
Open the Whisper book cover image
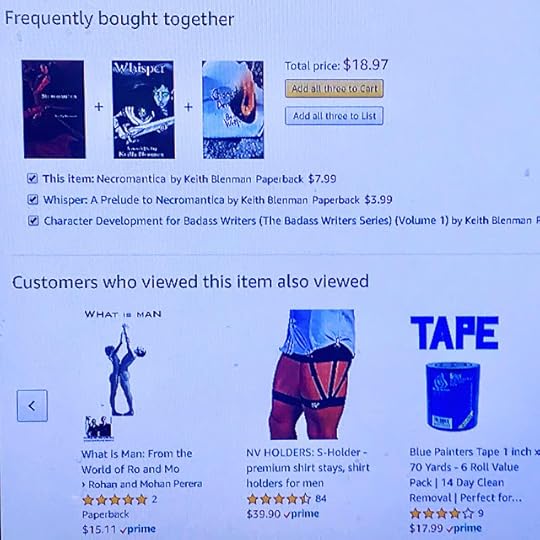tap(143, 110)
